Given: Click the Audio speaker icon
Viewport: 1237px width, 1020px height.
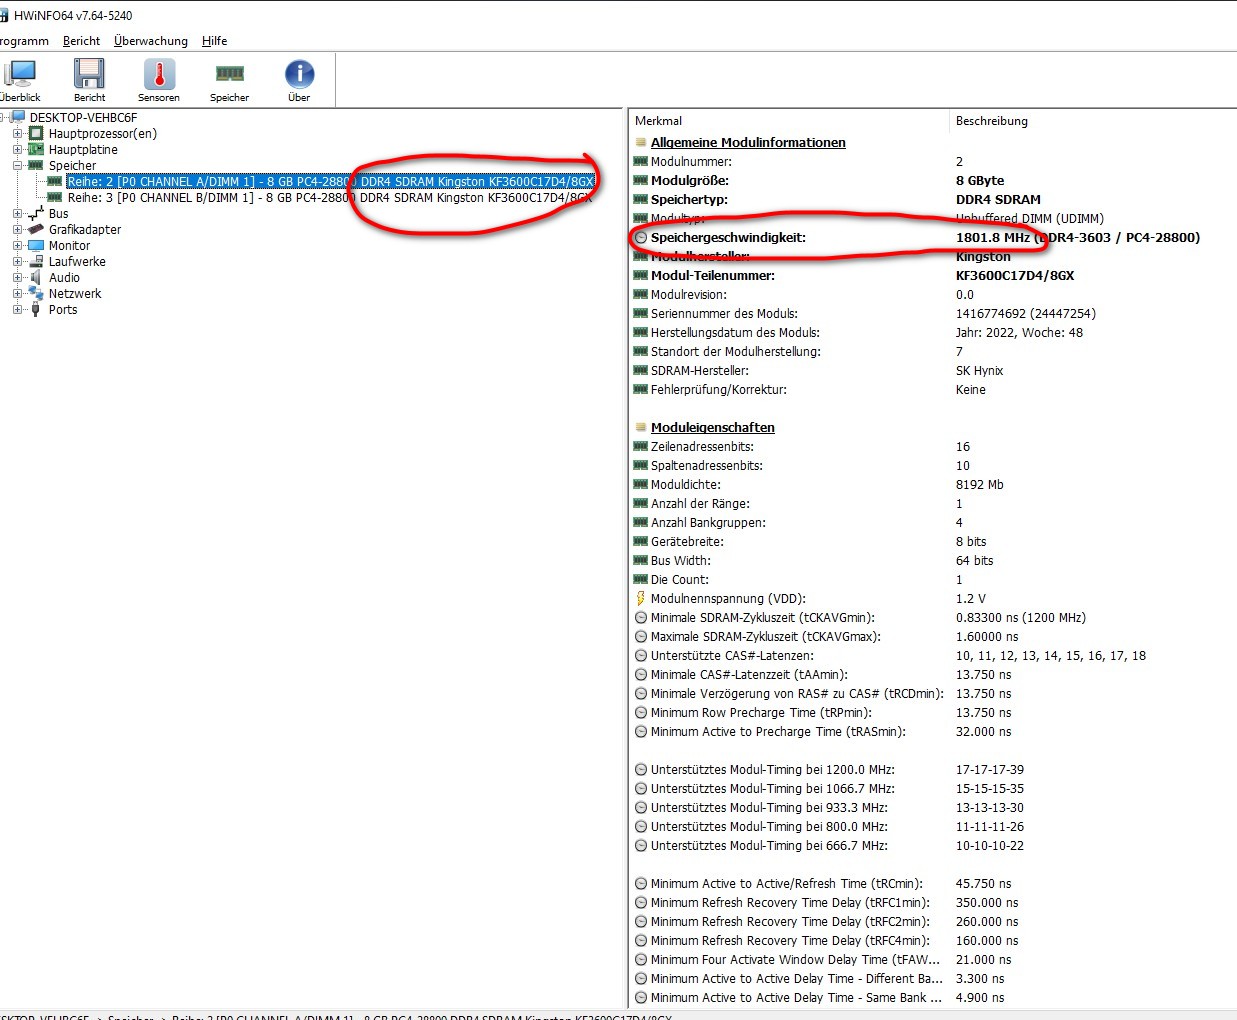Looking at the screenshot, I should pos(36,277).
